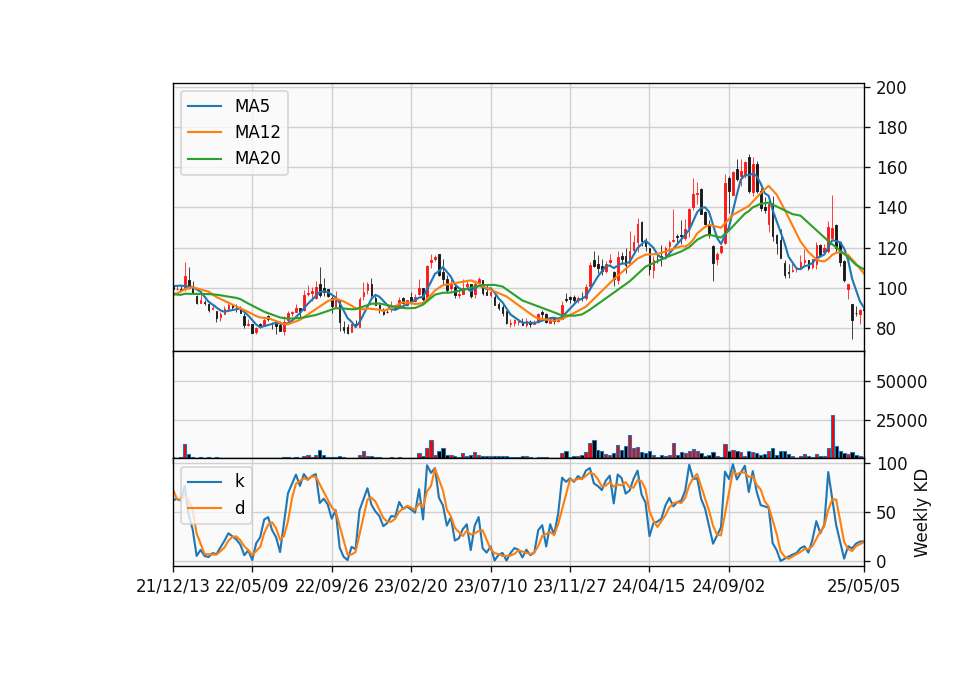Click the orange MA12 legend line sample
The height and width of the screenshot is (690, 960).
pyautogui.click(x=204, y=132)
